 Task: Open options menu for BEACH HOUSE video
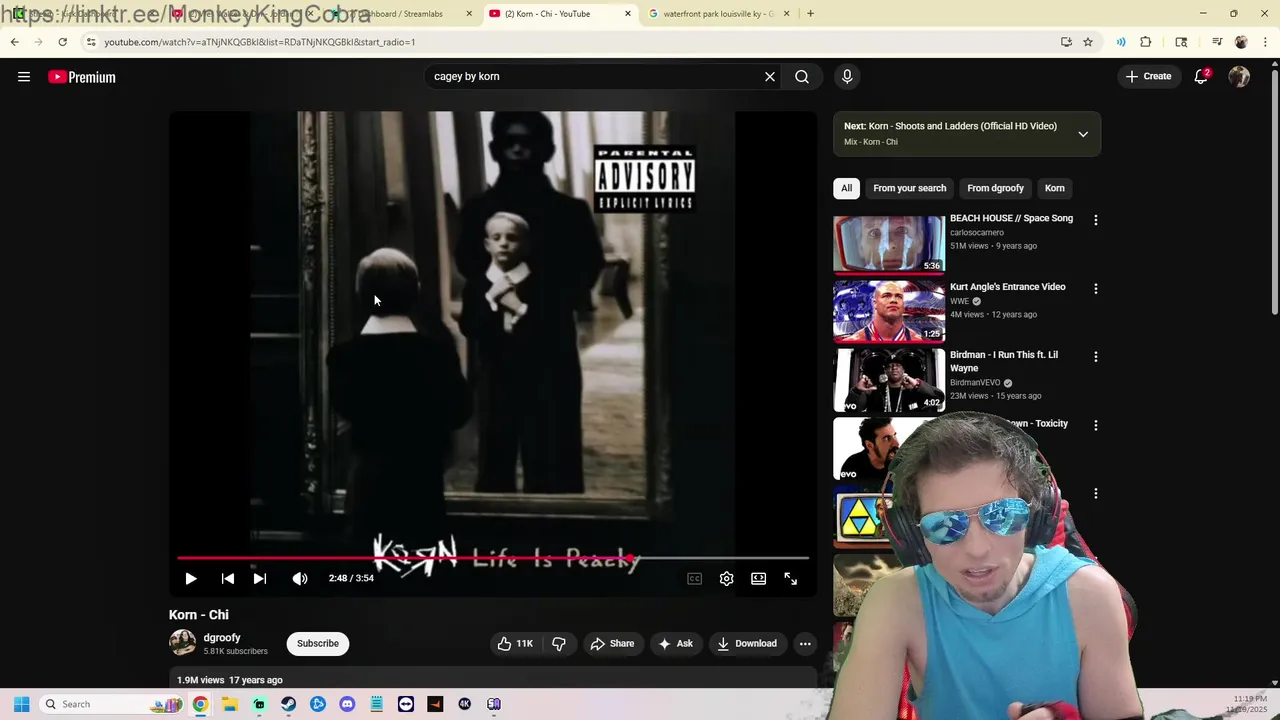tap(1095, 220)
